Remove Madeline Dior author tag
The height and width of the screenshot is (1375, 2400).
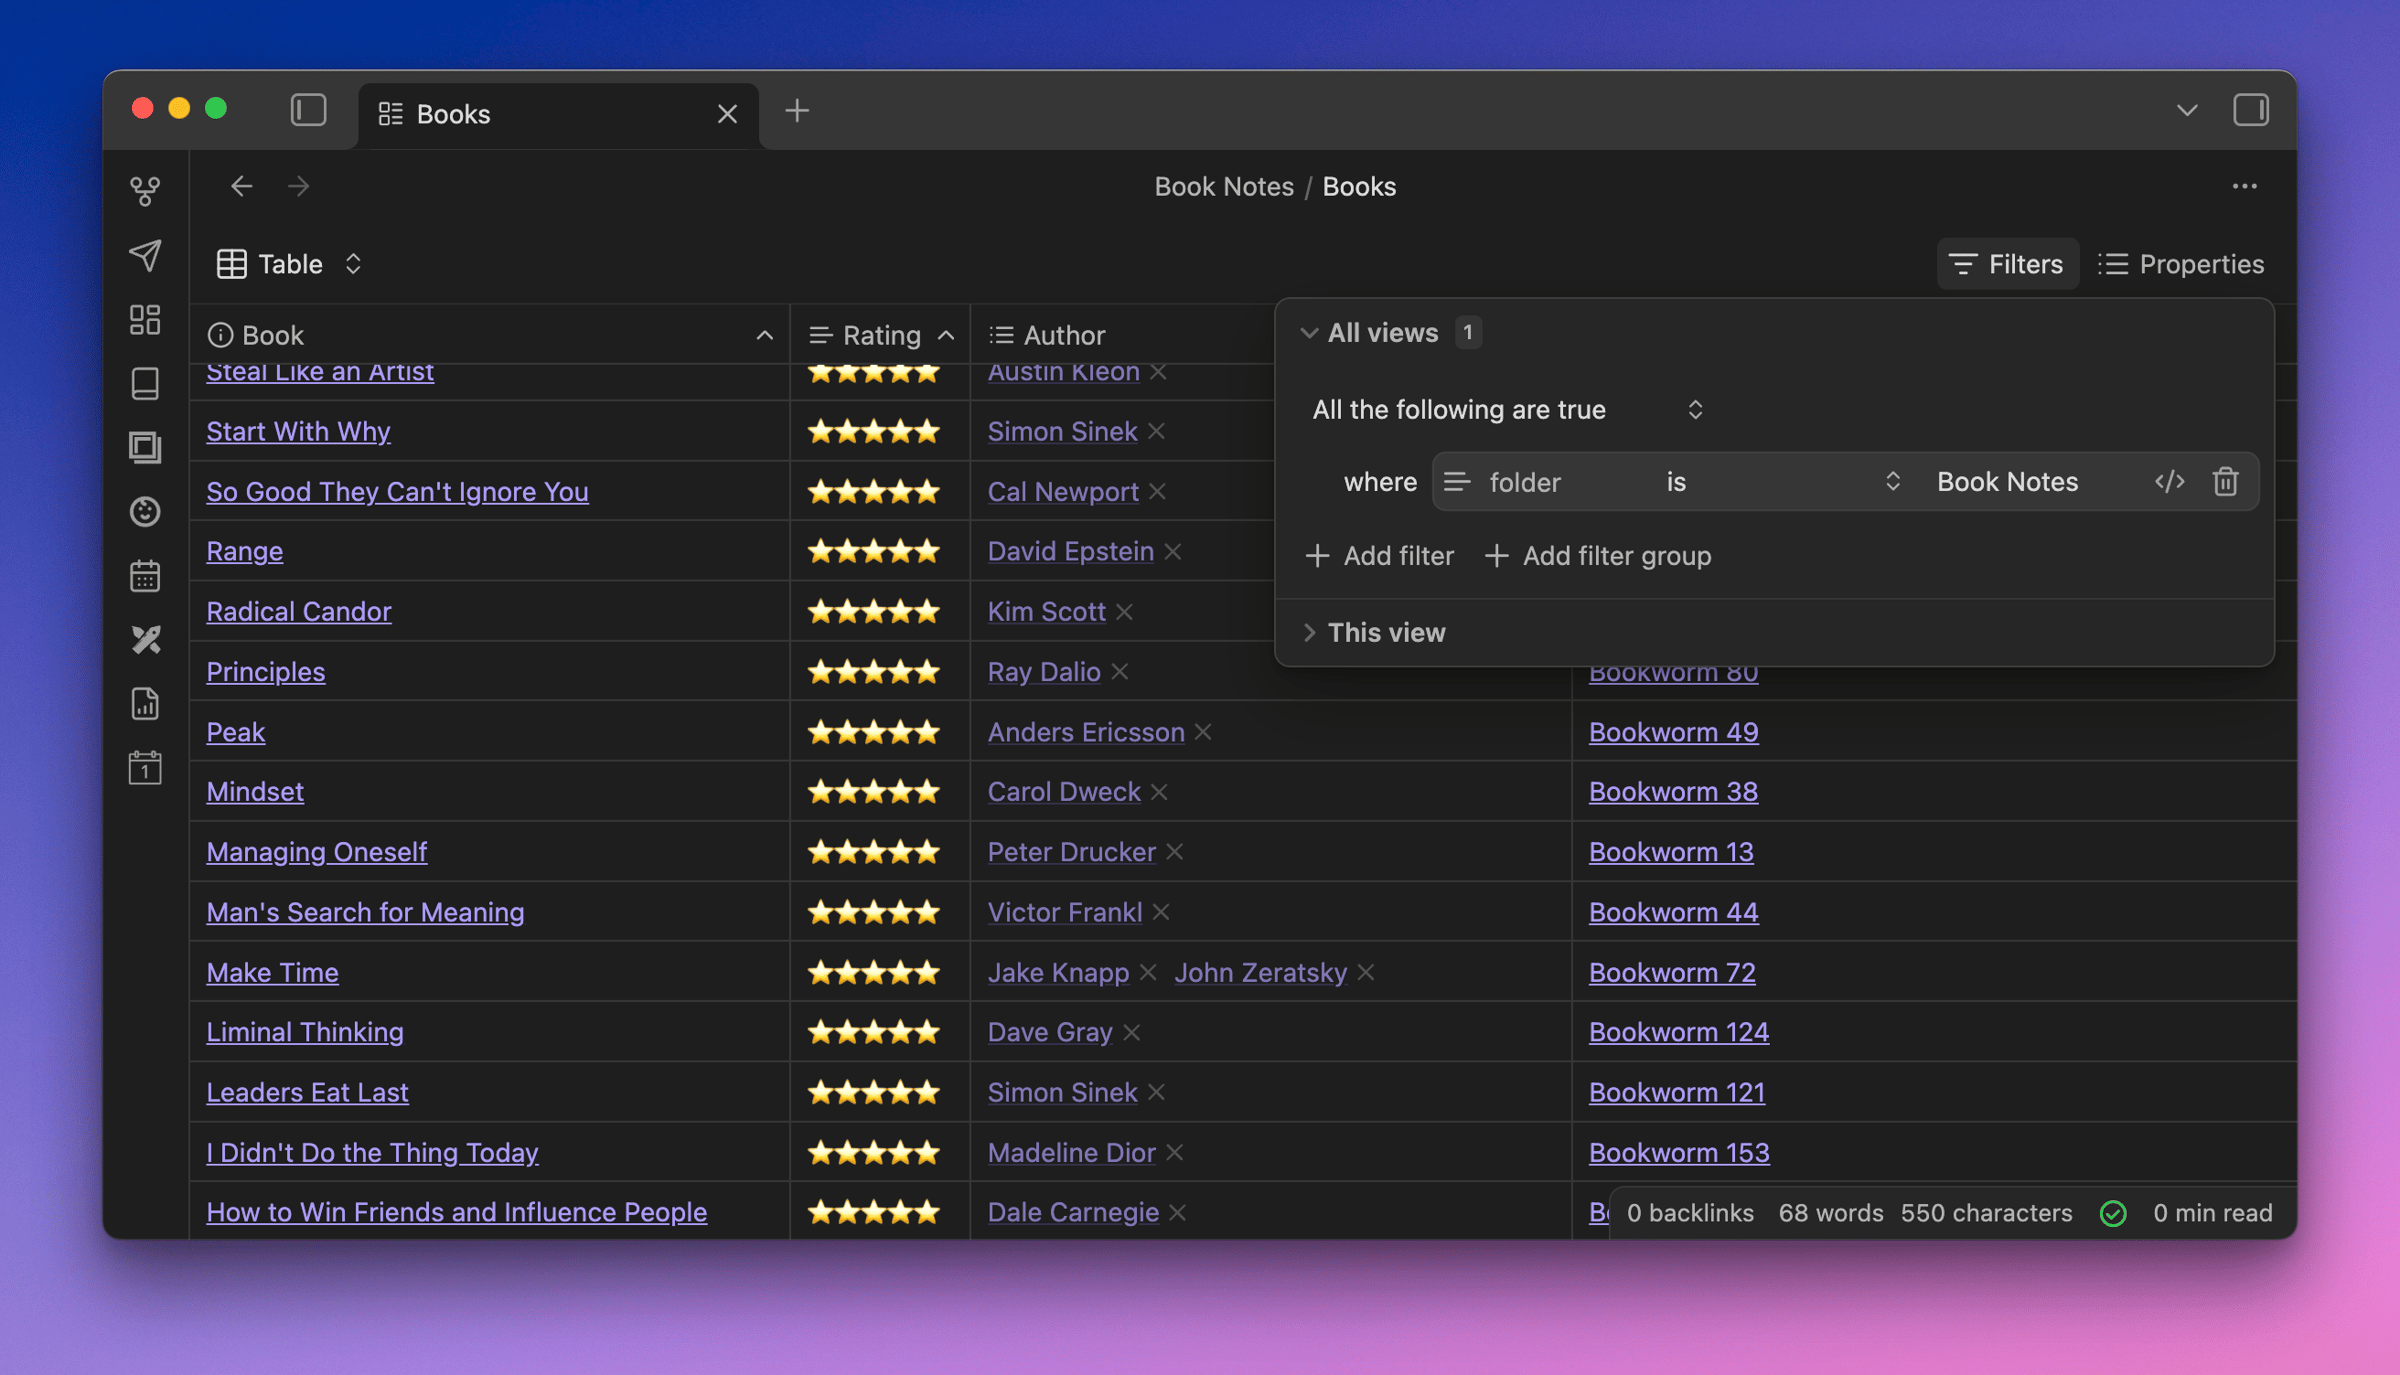click(1174, 1152)
